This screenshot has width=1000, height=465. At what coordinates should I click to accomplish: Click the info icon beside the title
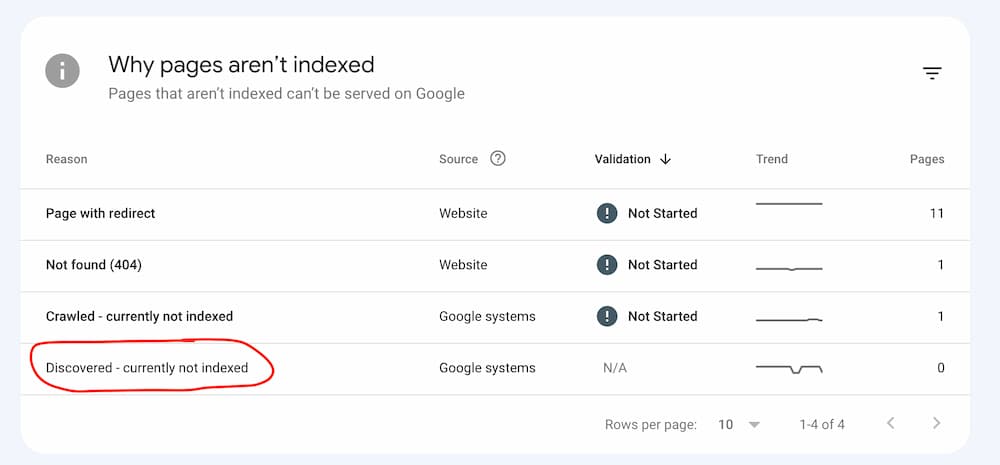pos(62,71)
